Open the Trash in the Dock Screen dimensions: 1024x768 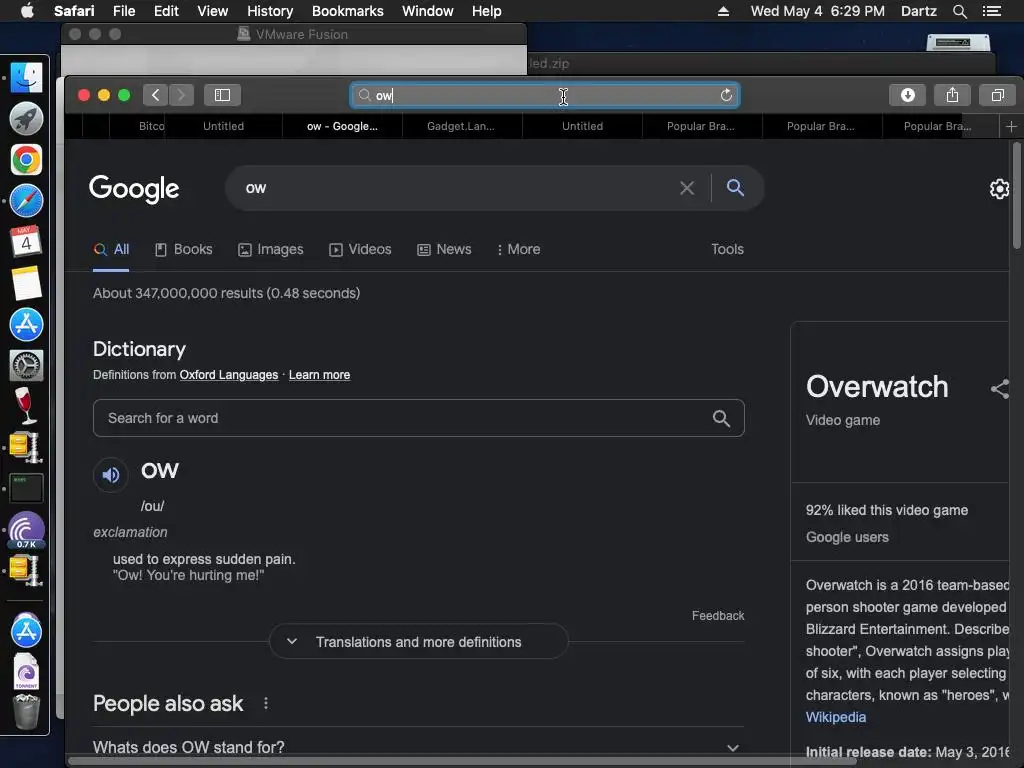(x=26, y=712)
